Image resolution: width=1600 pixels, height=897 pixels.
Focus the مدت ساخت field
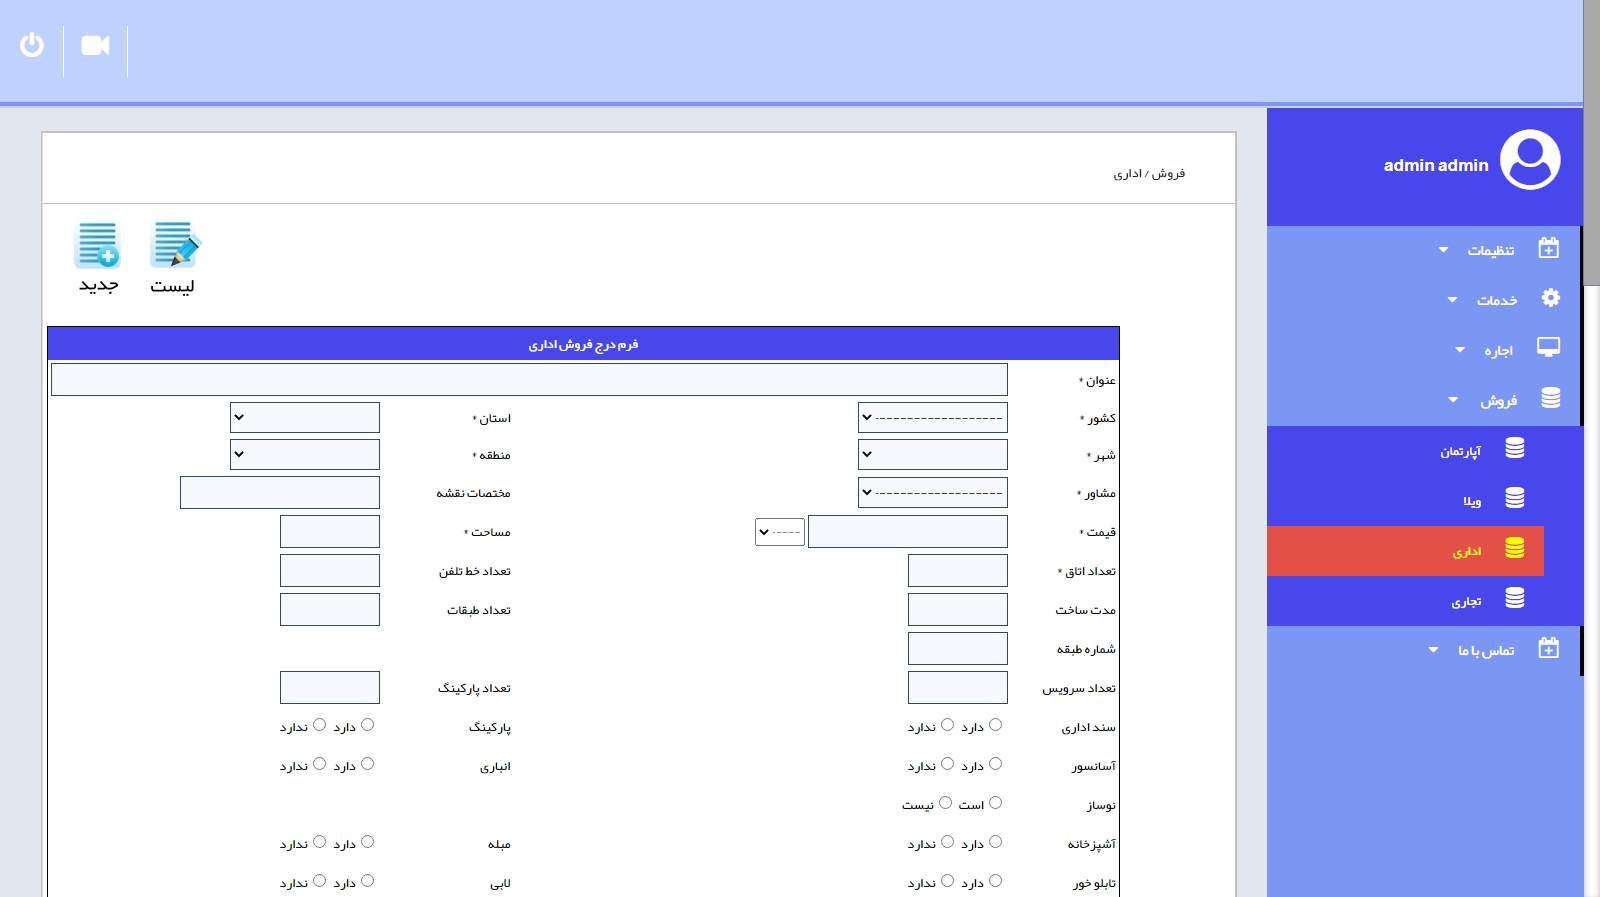pyautogui.click(x=958, y=610)
